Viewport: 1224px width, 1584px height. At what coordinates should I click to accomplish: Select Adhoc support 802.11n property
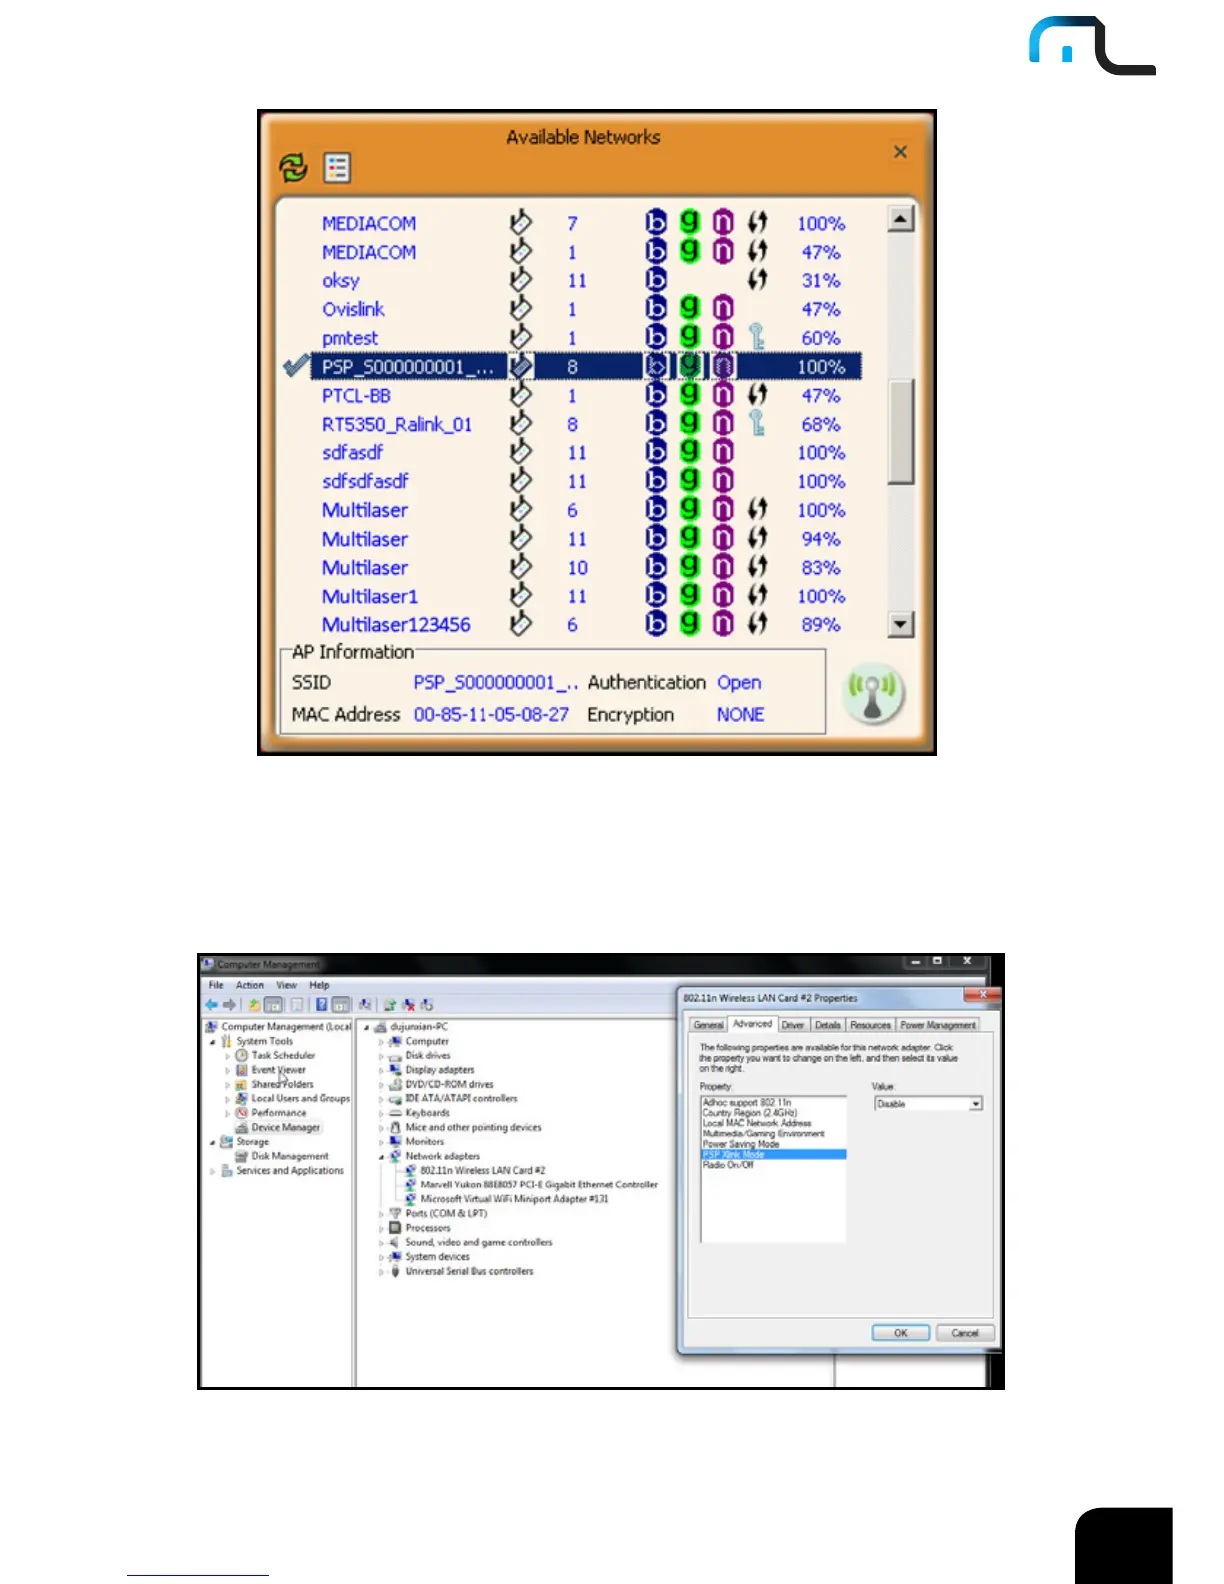[x=773, y=1102]
